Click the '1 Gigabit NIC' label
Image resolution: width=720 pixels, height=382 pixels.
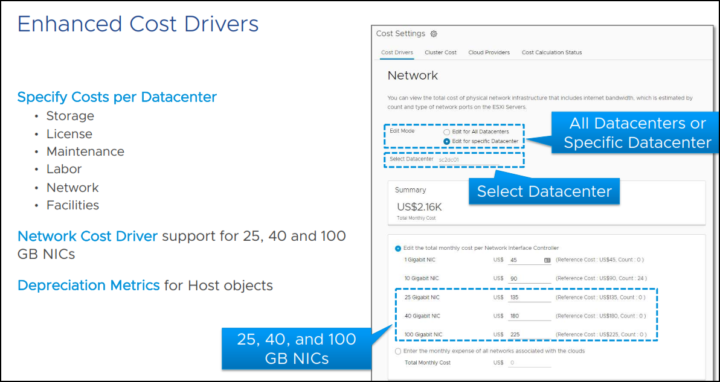coord(420,260)
